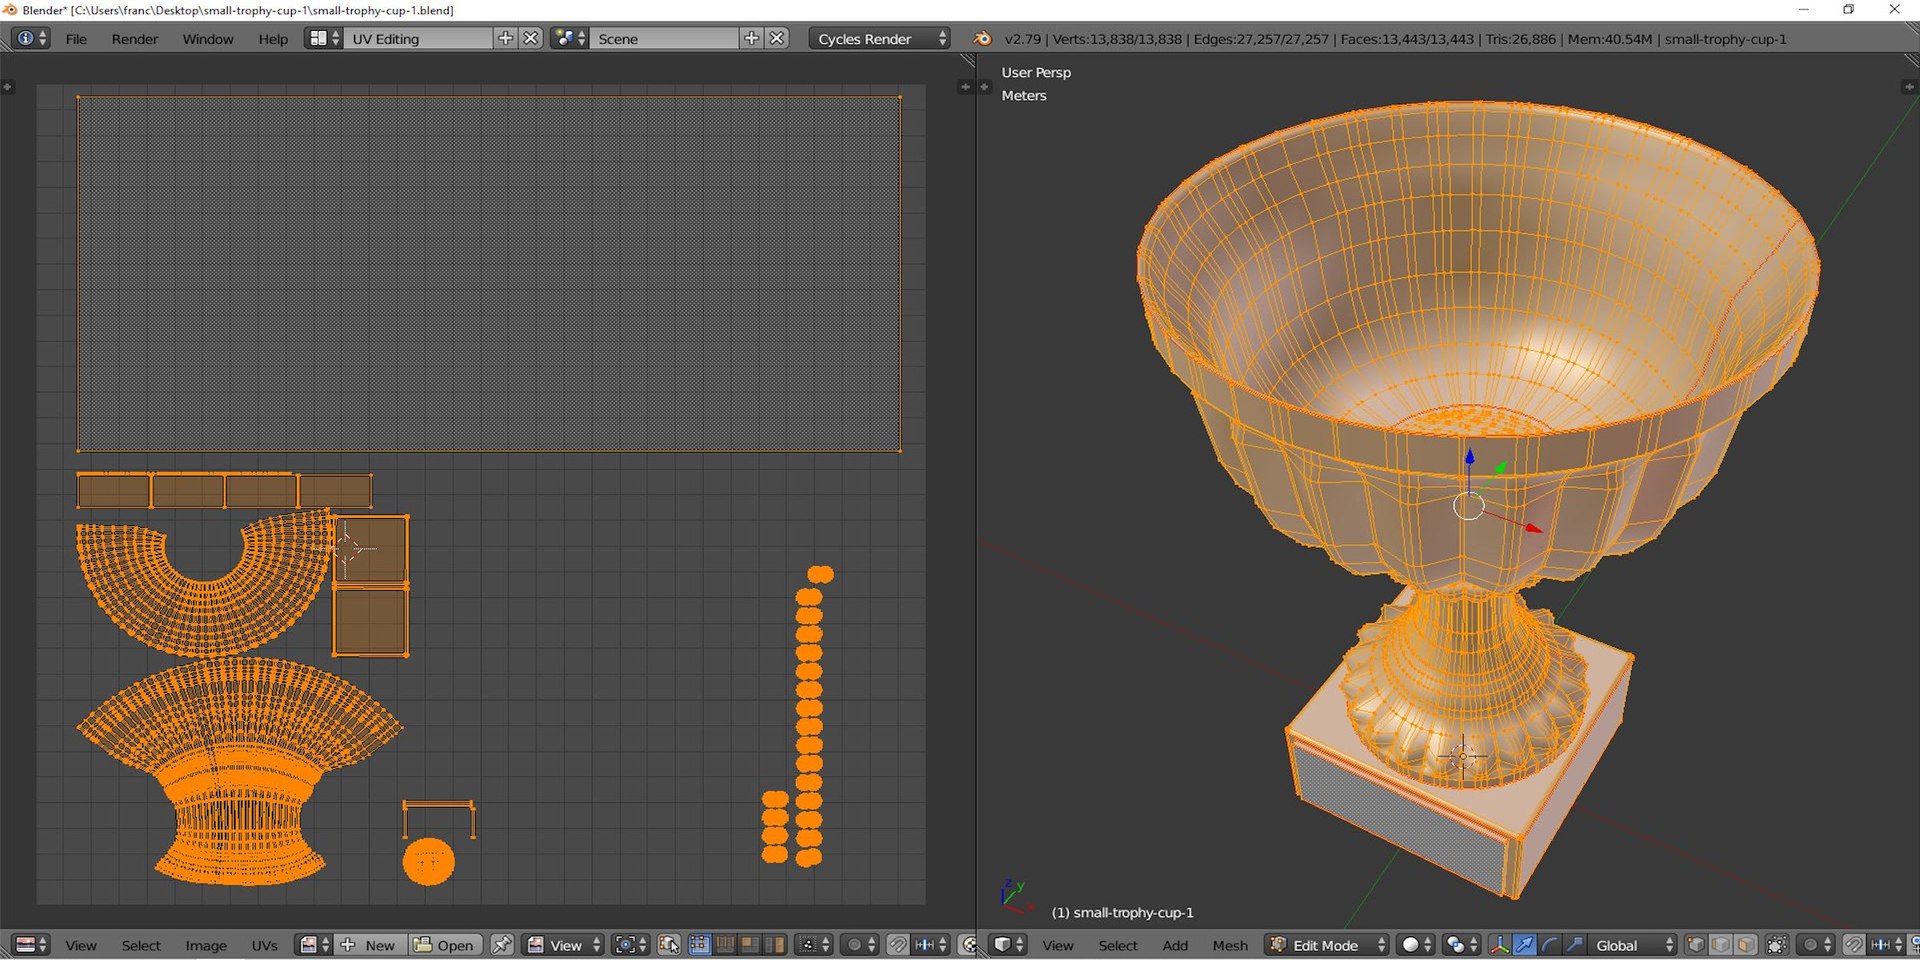The width and height of the screenshot is (1920, 960).
Task: Click the UV Editing layout name field
Action: click(418, 39)
